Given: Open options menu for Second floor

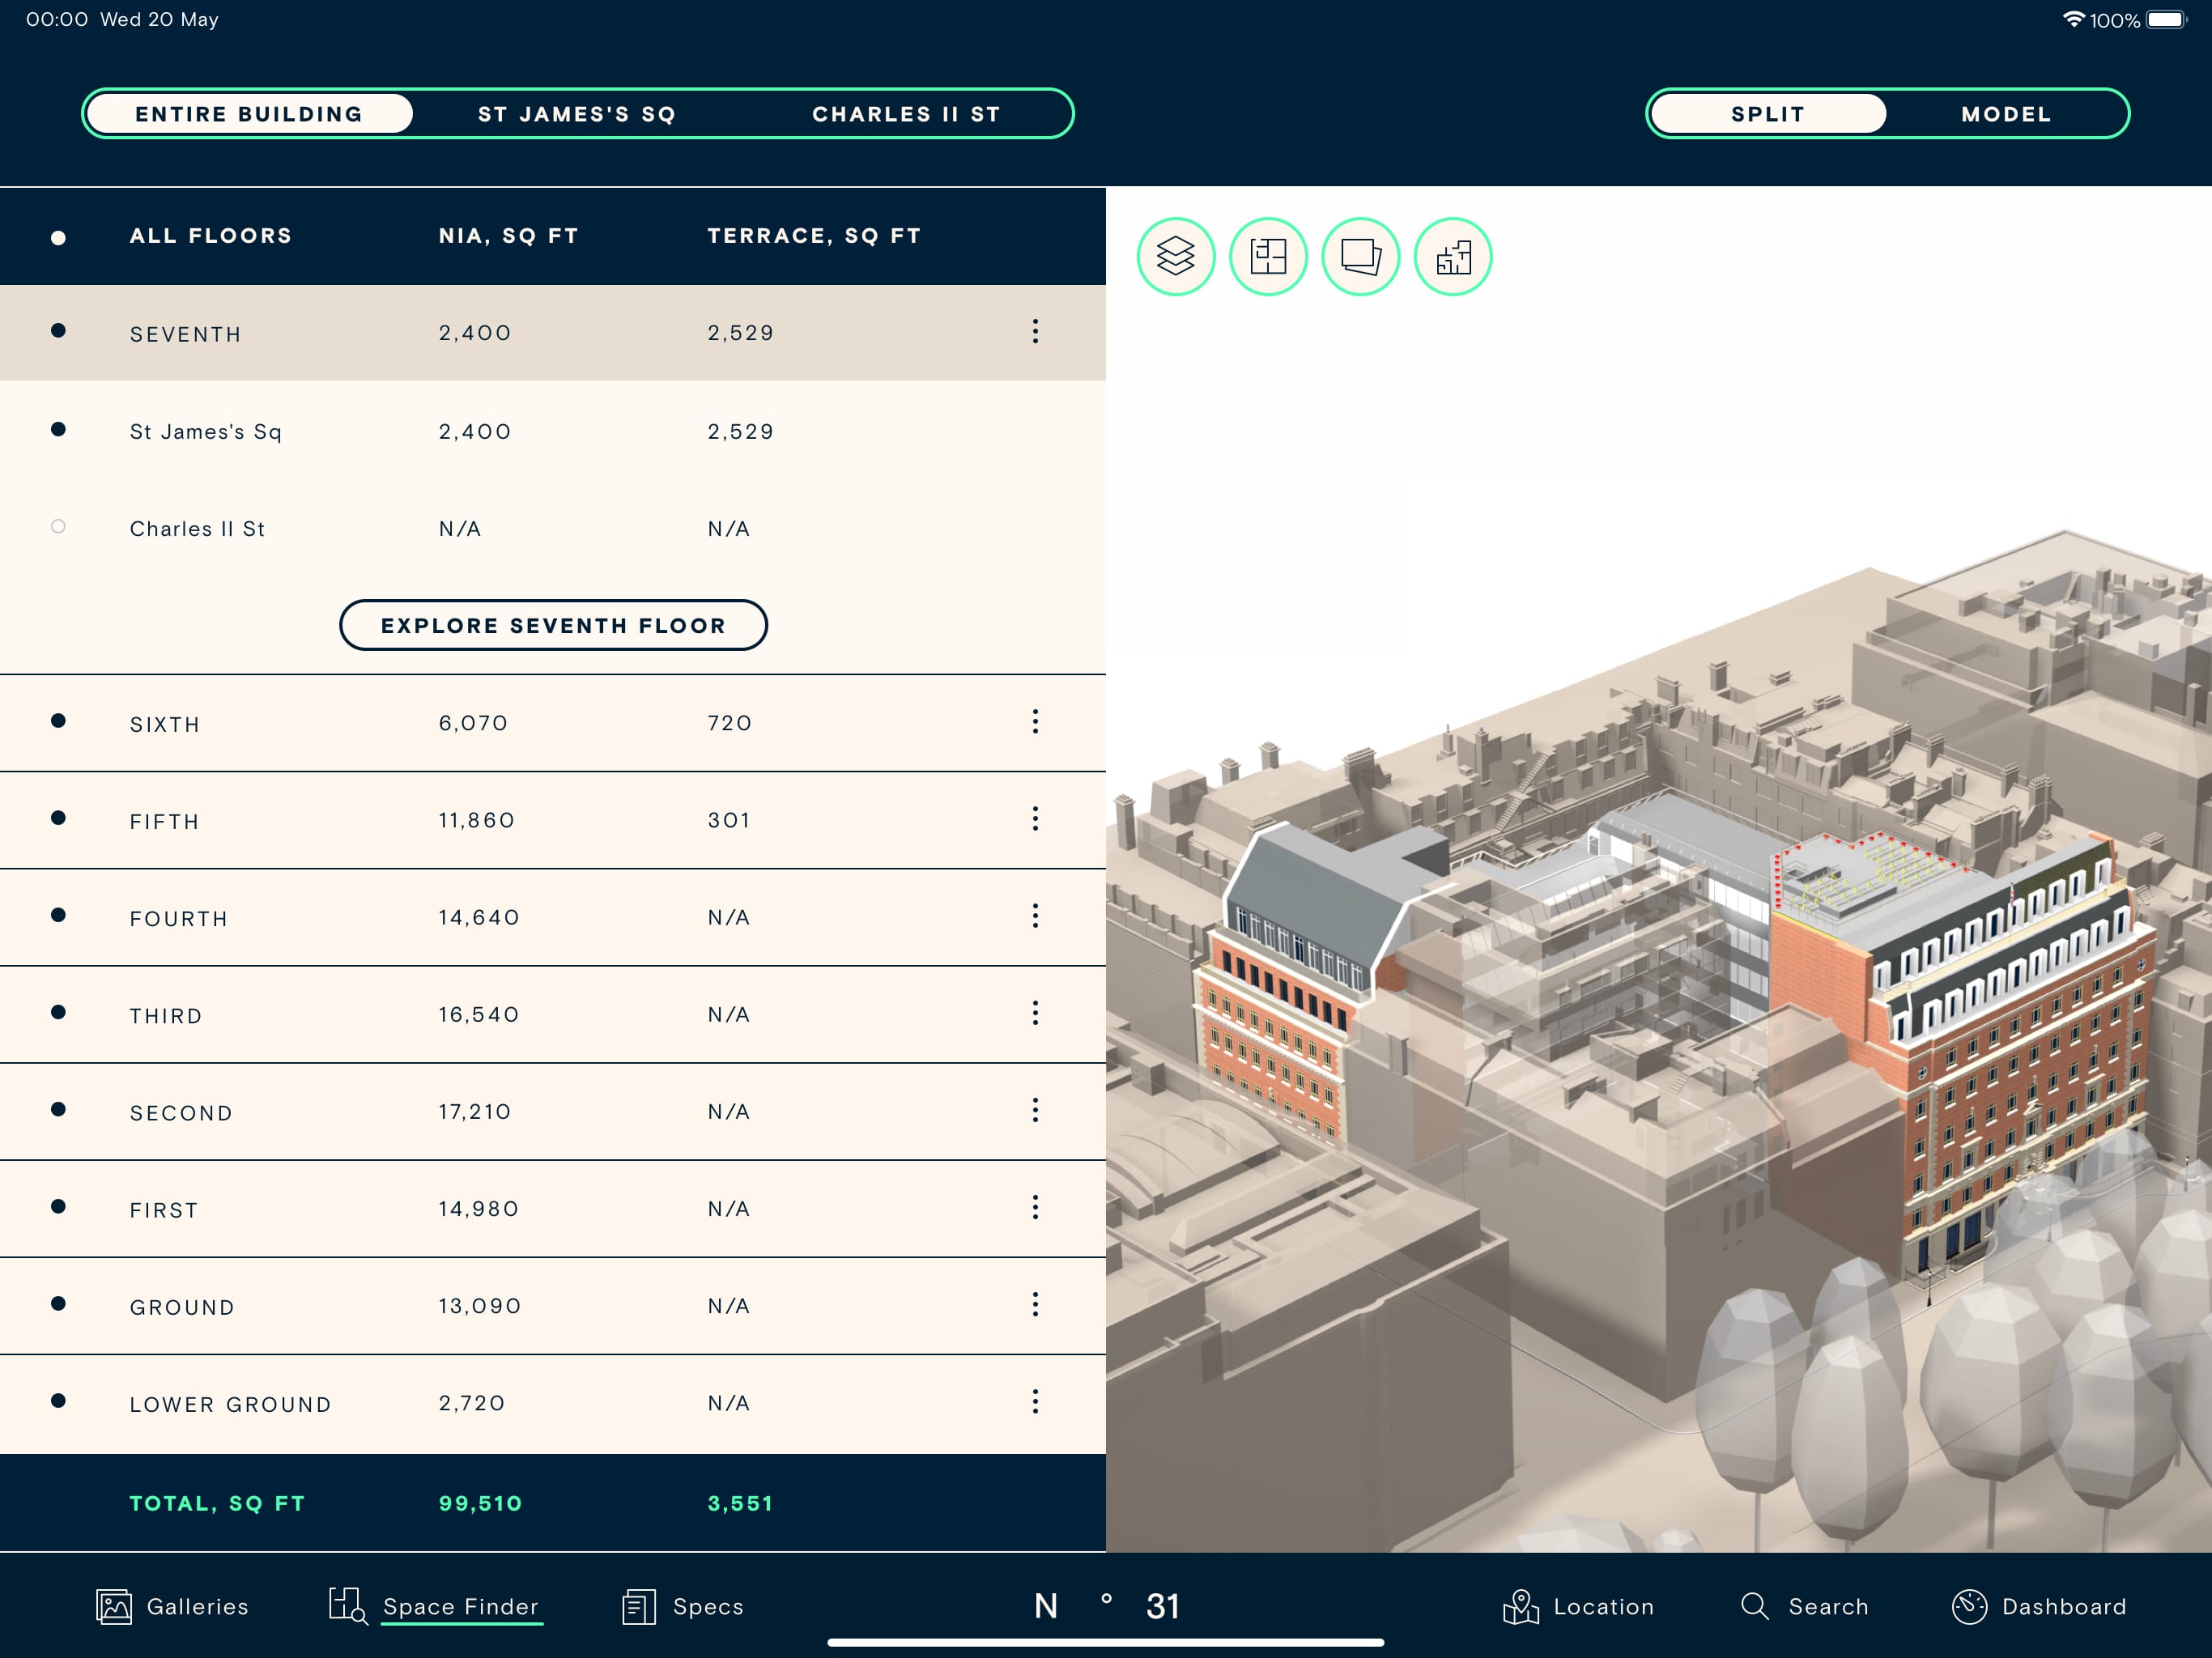Looking at the screenshot, I should (1035, 1110).
